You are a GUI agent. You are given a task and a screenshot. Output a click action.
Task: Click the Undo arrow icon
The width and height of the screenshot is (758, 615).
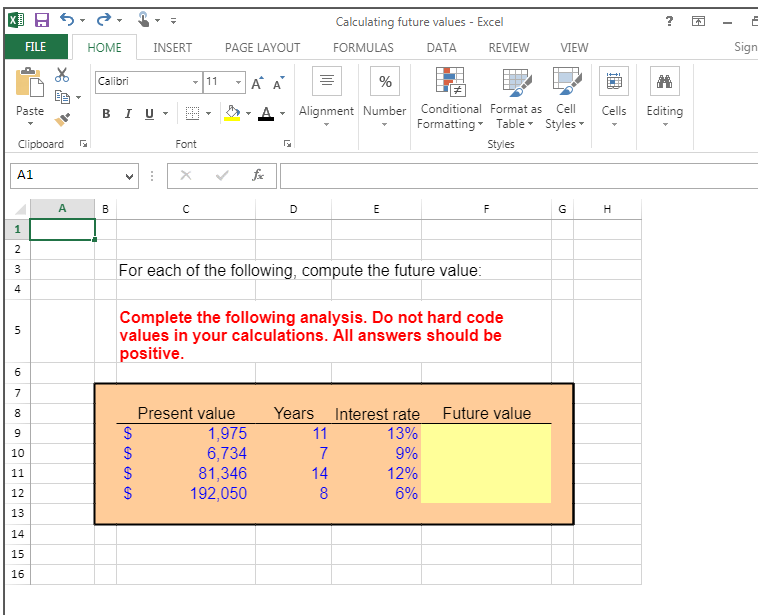point(67,20)
